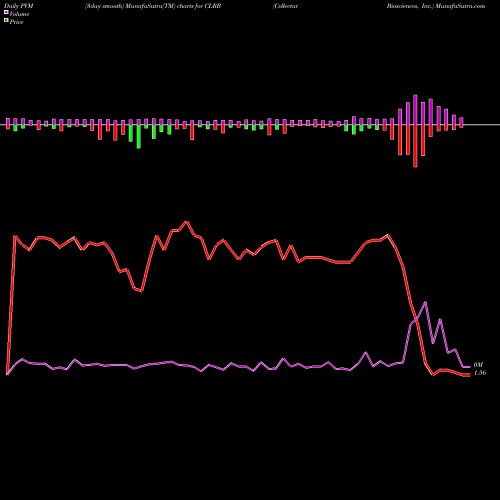The image size is (500, 500).
Task: Select the 'Volume' legend label
Action: [19, 14]
